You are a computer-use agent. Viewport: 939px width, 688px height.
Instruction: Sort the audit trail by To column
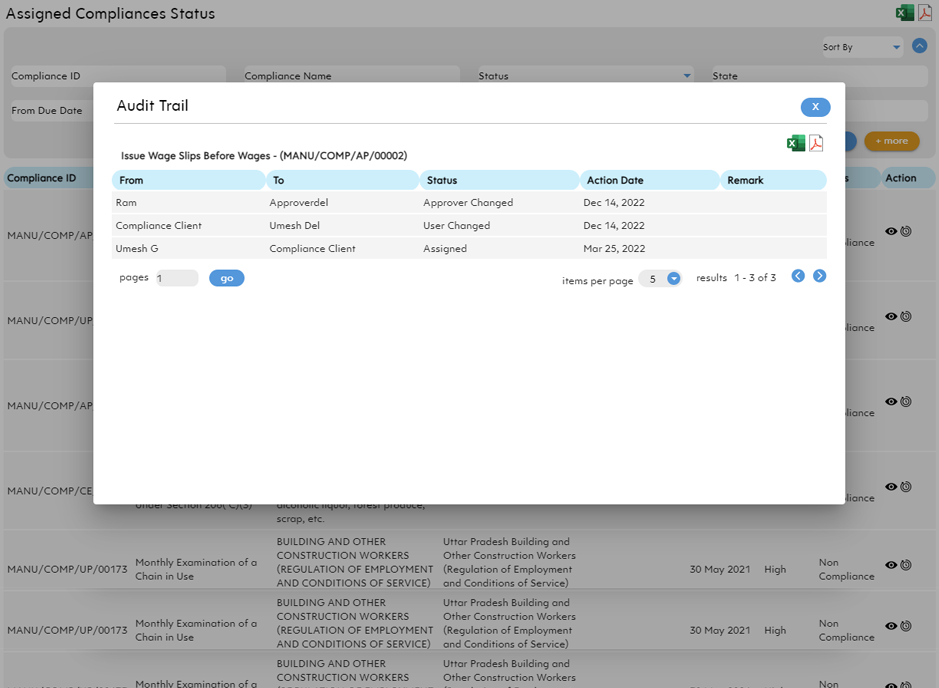[342, 180]
